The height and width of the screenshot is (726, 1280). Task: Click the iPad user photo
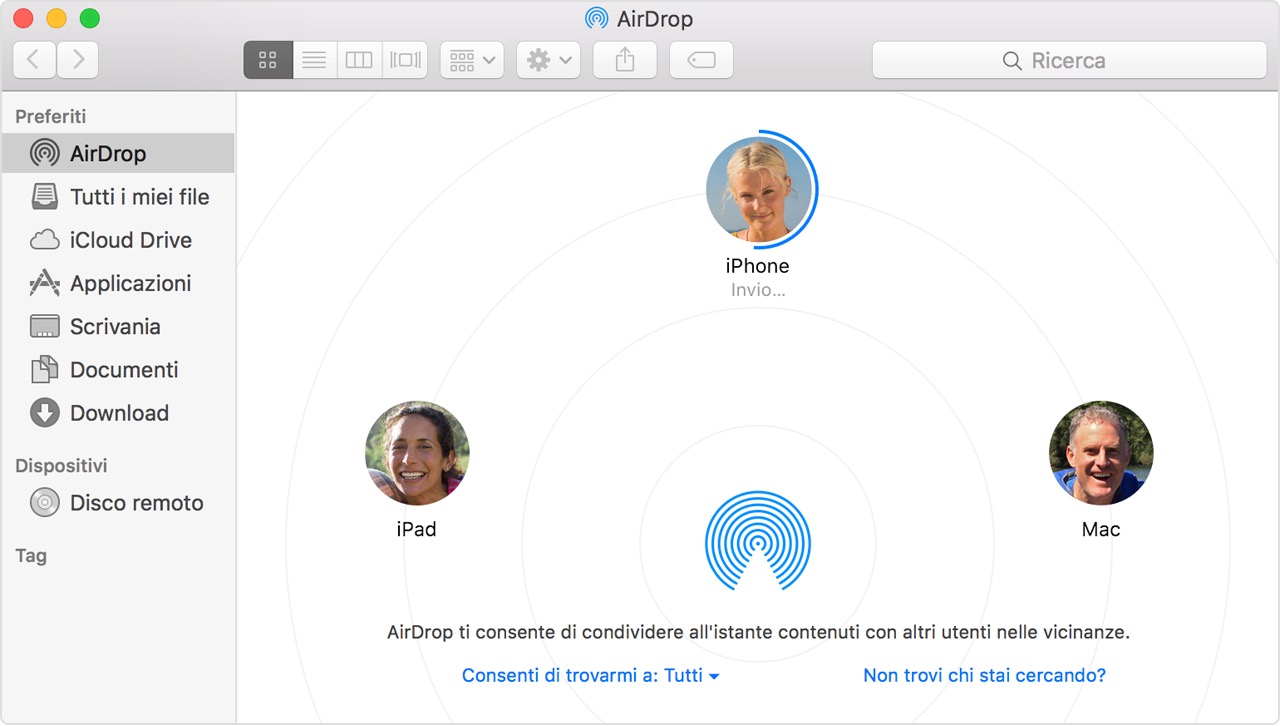click(x=417, y=453)
